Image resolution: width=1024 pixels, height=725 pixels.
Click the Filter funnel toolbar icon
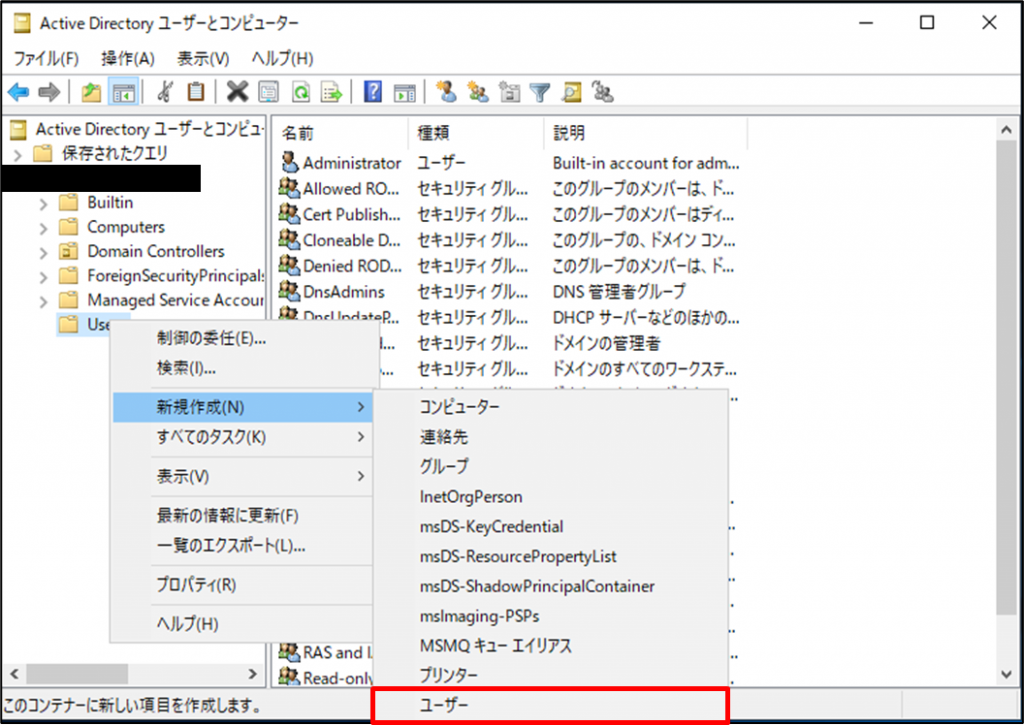[540, 92]
